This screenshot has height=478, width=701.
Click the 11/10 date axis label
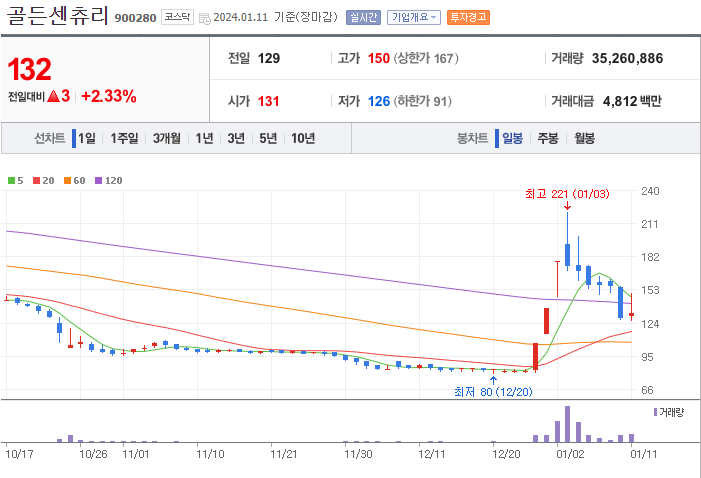click(210, 454)
